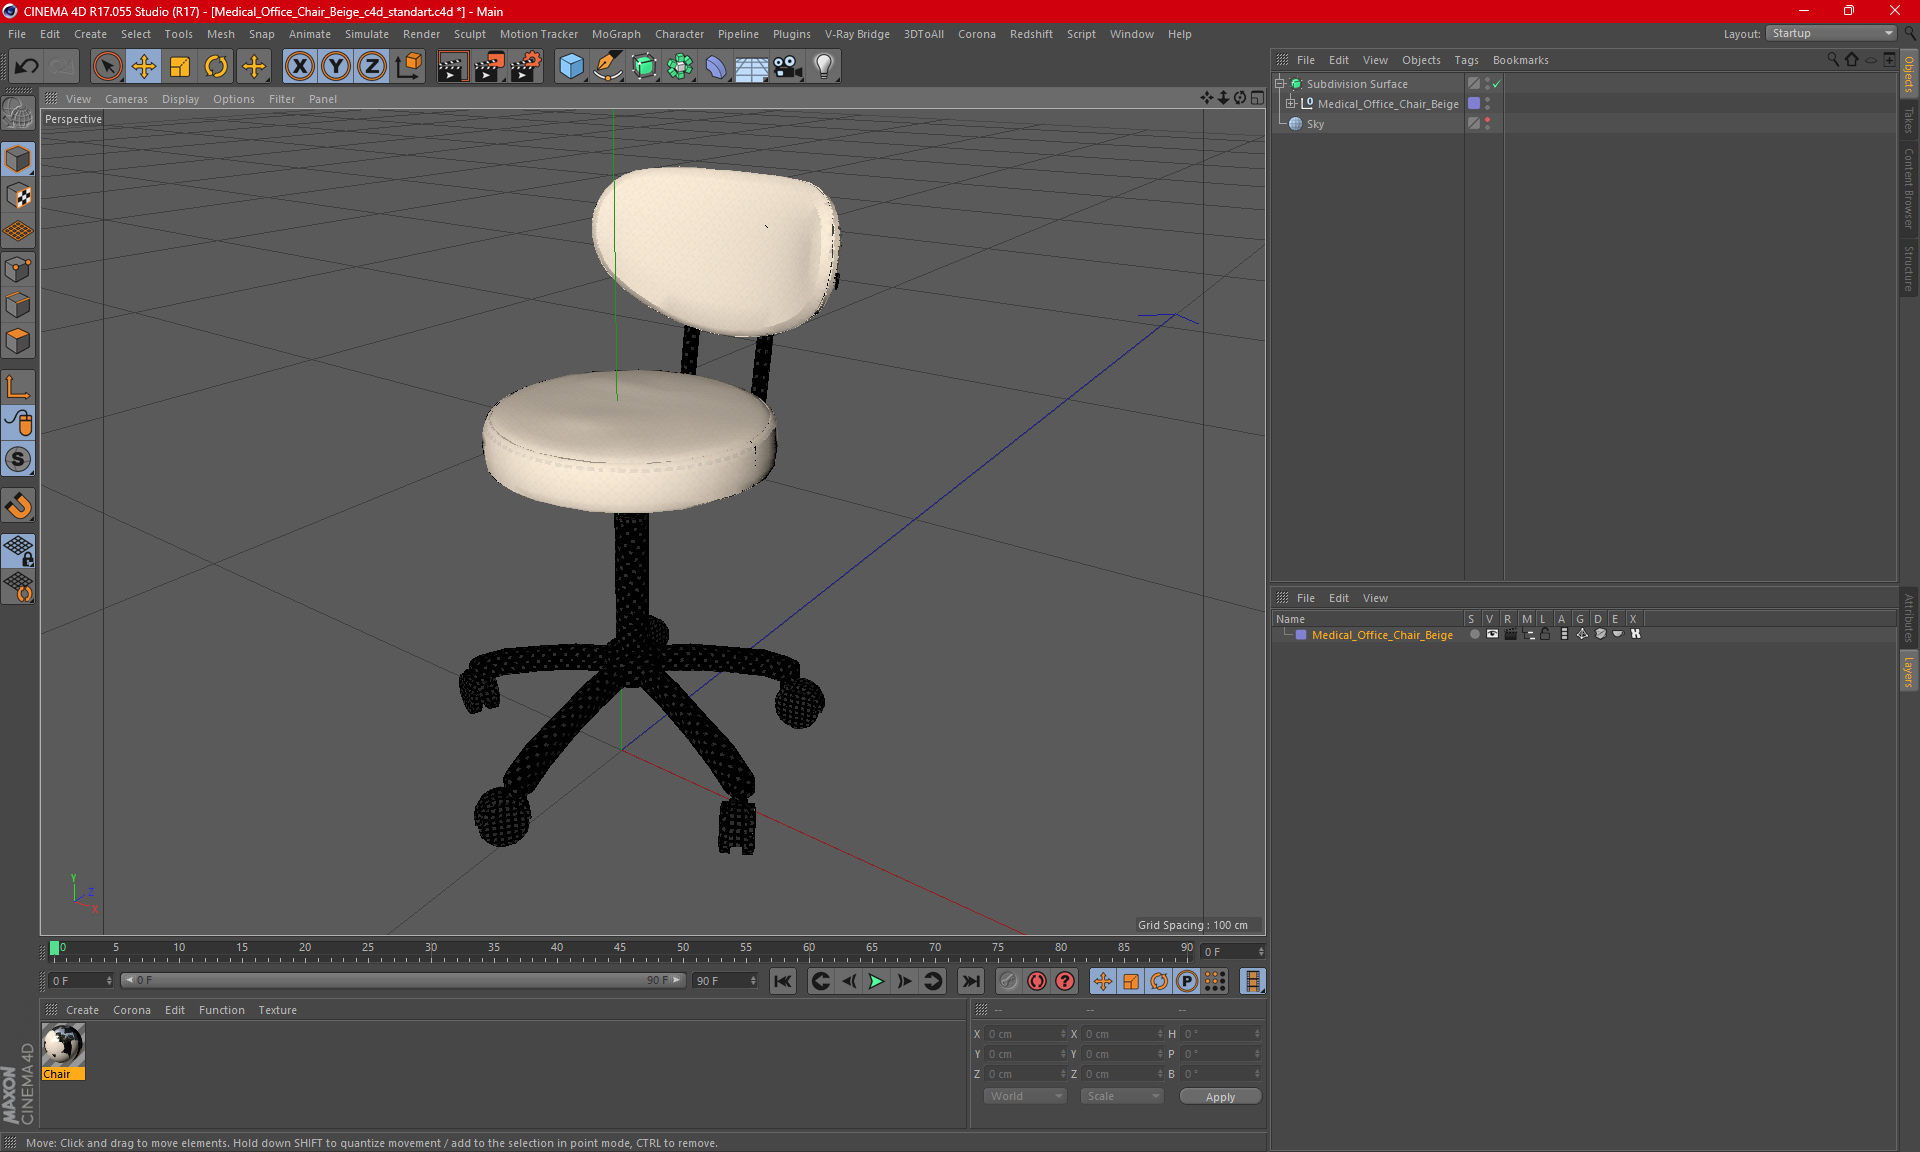
Task: Open the Simulate menu
Action: coord(367,34)
